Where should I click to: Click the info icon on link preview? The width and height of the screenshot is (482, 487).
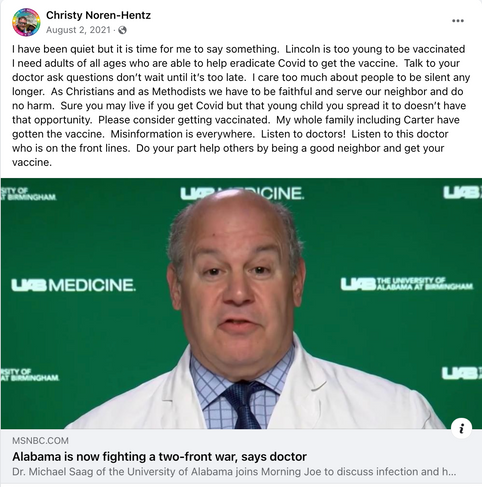[461, 428]
